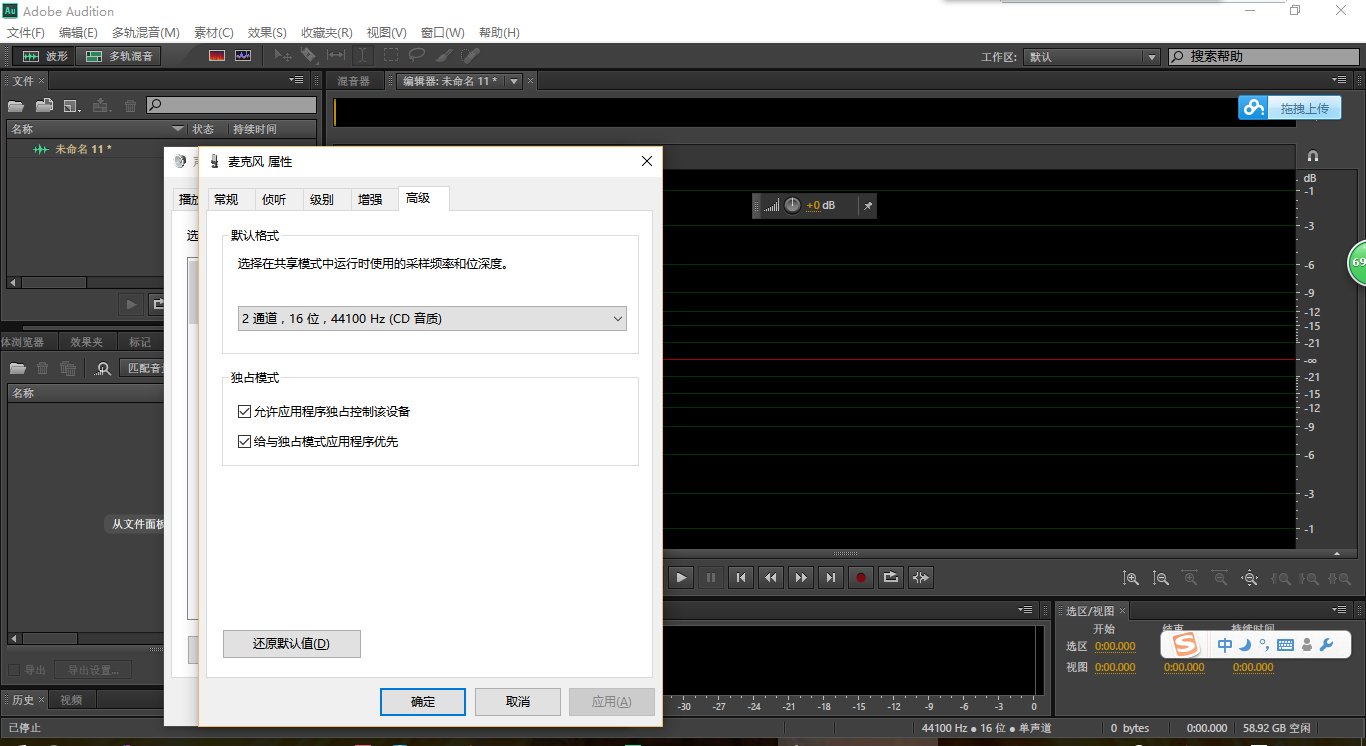Expand the 名称 column sort arrow
Image resolution: width=1366 pixels, height=746 pixels.
(x=178, y=129)
